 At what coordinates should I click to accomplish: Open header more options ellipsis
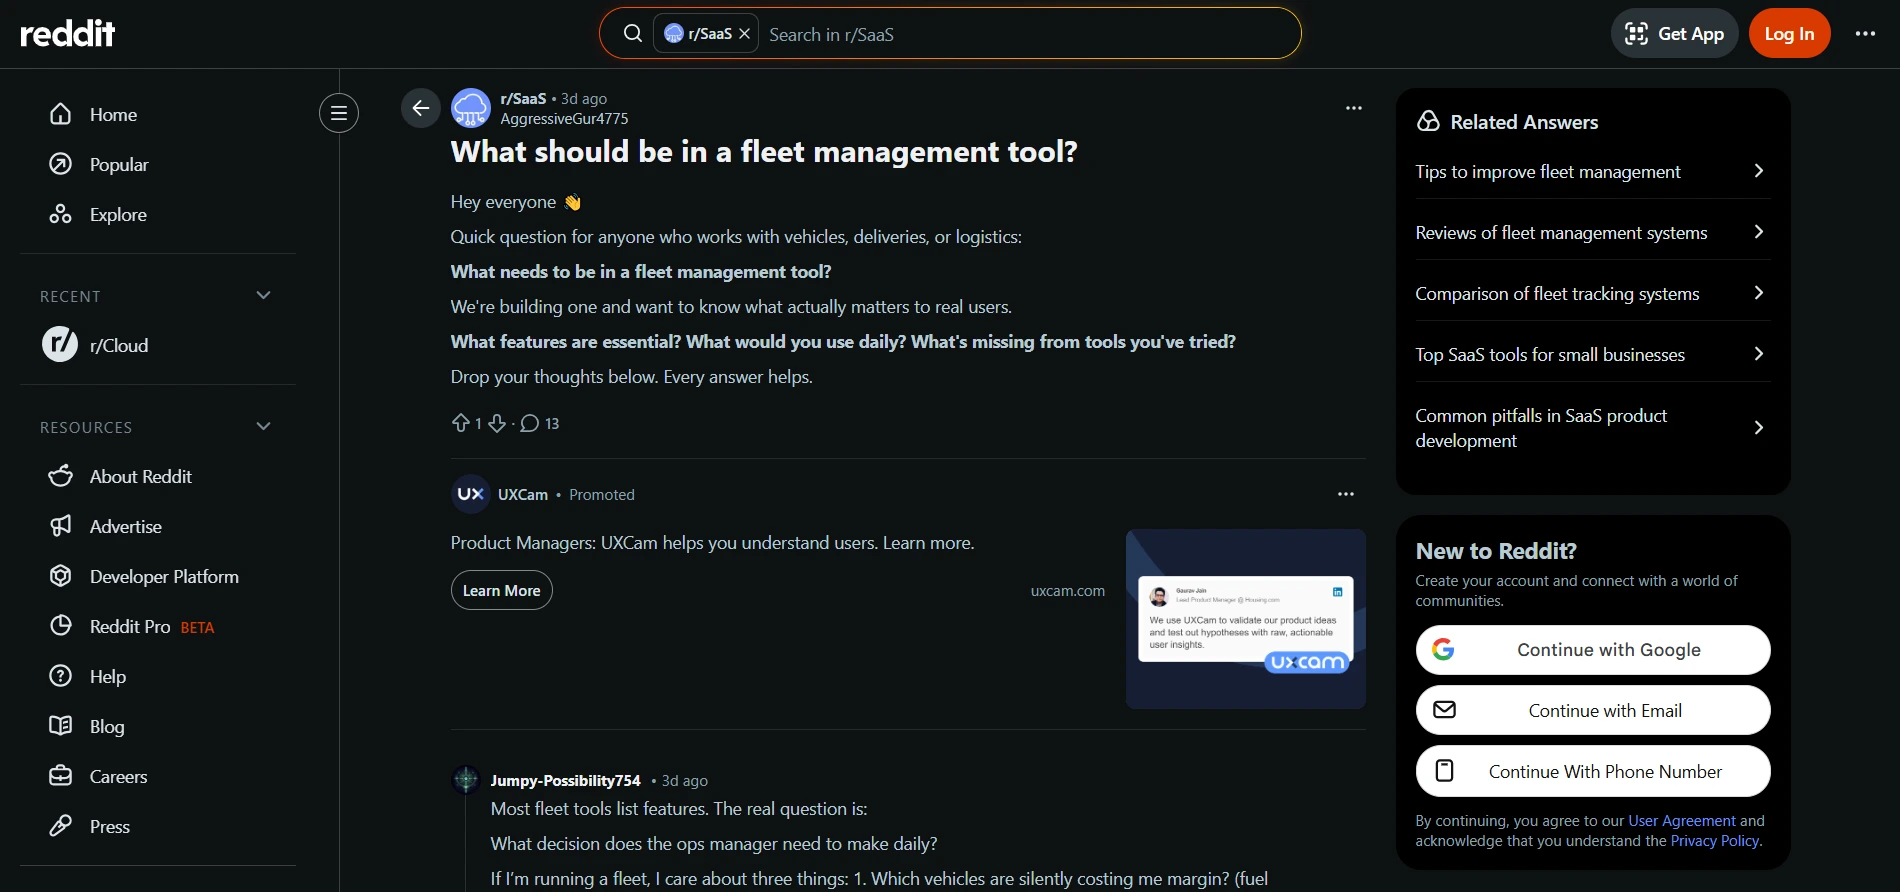[x=1865, y=34]
